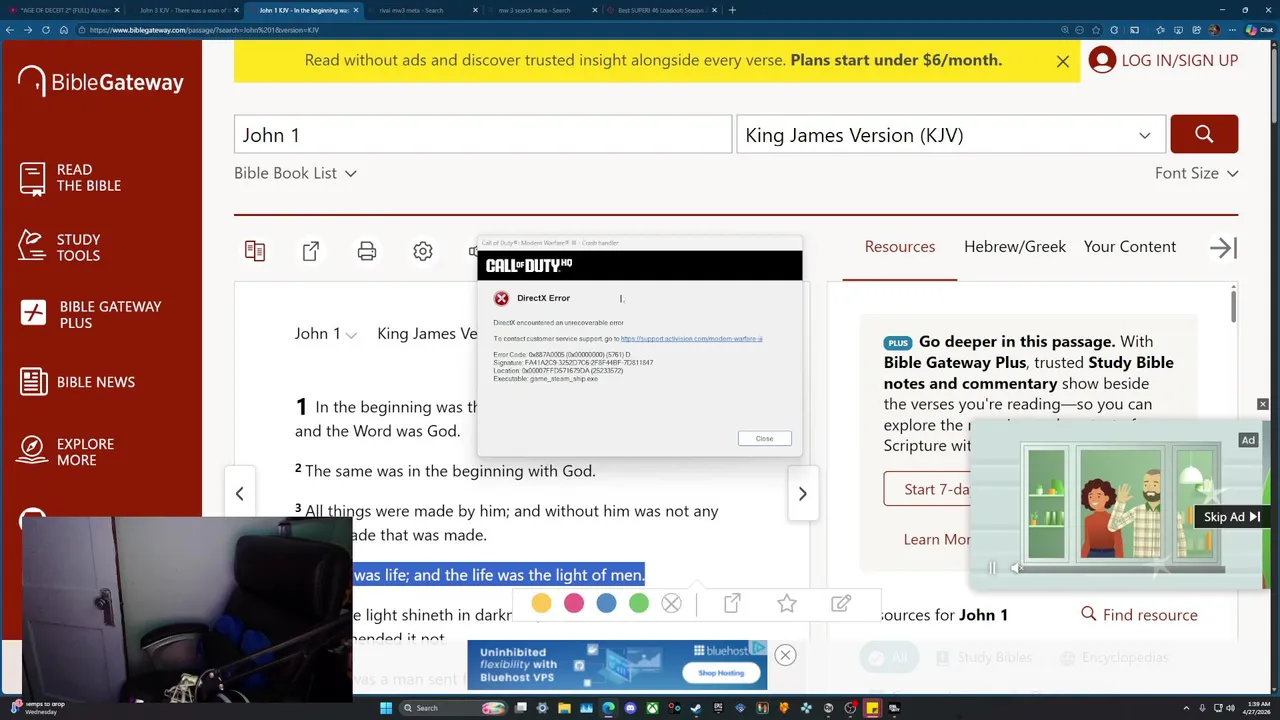Click LOG IN/SIGN UP
The width and height of the screenshot is (1280, 720).
tap(1180, 60)
